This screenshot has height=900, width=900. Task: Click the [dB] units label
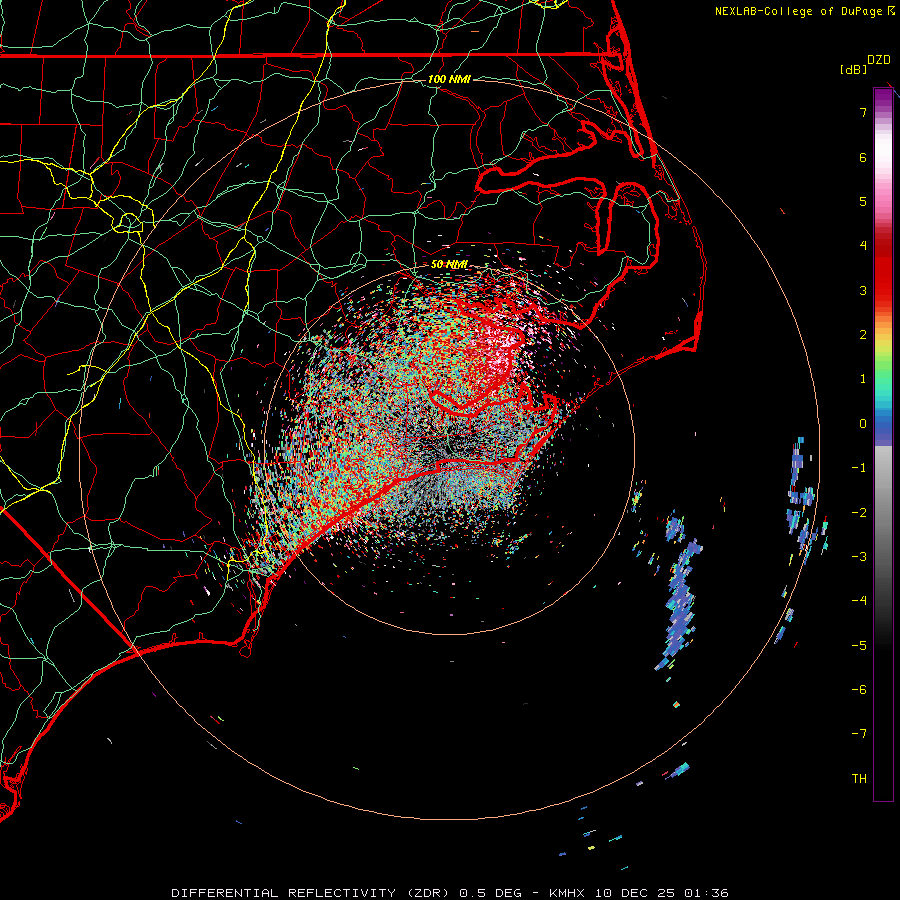tap(854, 69)
